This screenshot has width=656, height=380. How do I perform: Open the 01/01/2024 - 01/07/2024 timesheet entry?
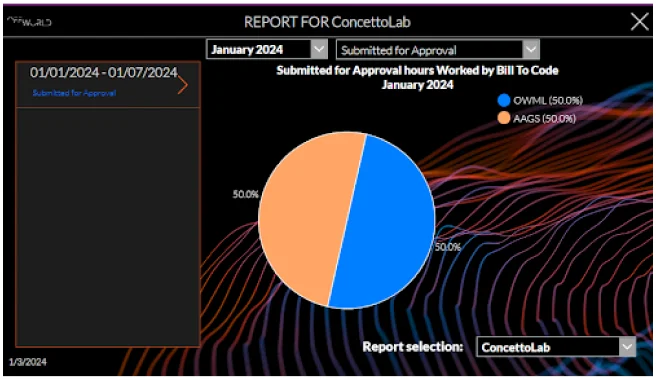pyautogui.click(x=108, y=85)
